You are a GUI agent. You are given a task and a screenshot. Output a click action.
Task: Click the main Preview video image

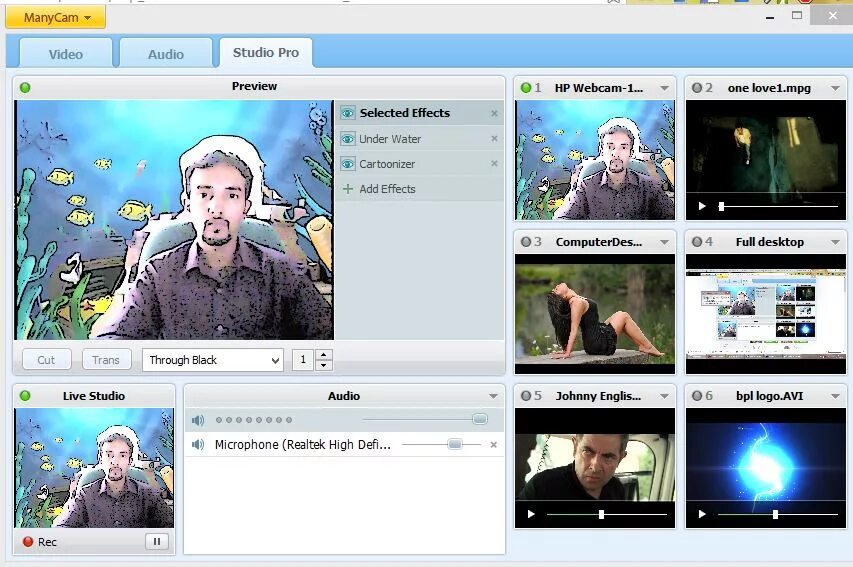pyautogui.click(x=174, y=220)
